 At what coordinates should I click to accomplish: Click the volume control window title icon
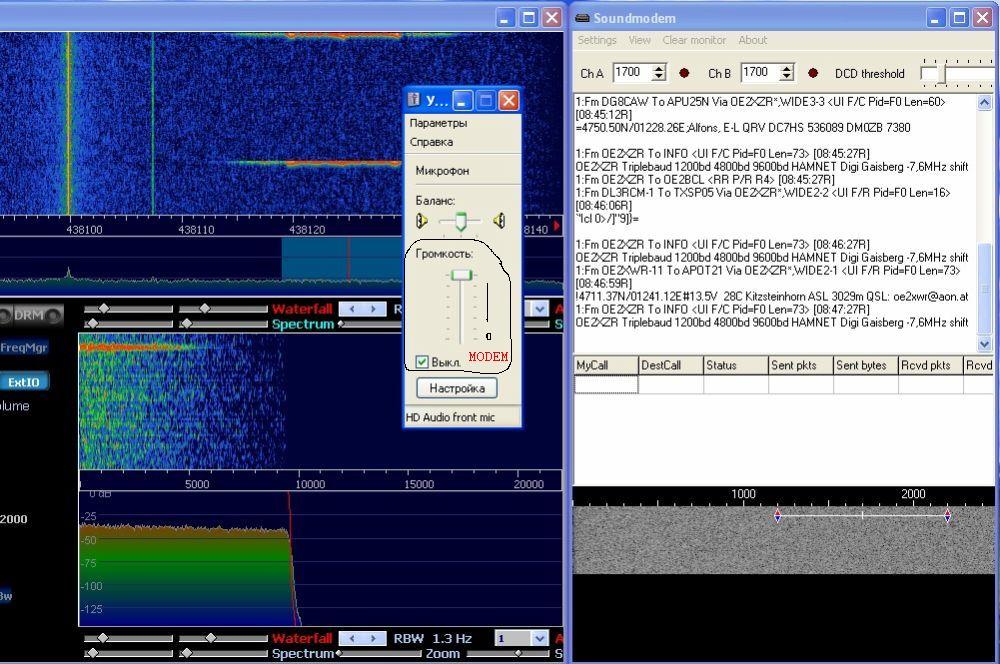(414, 100)
